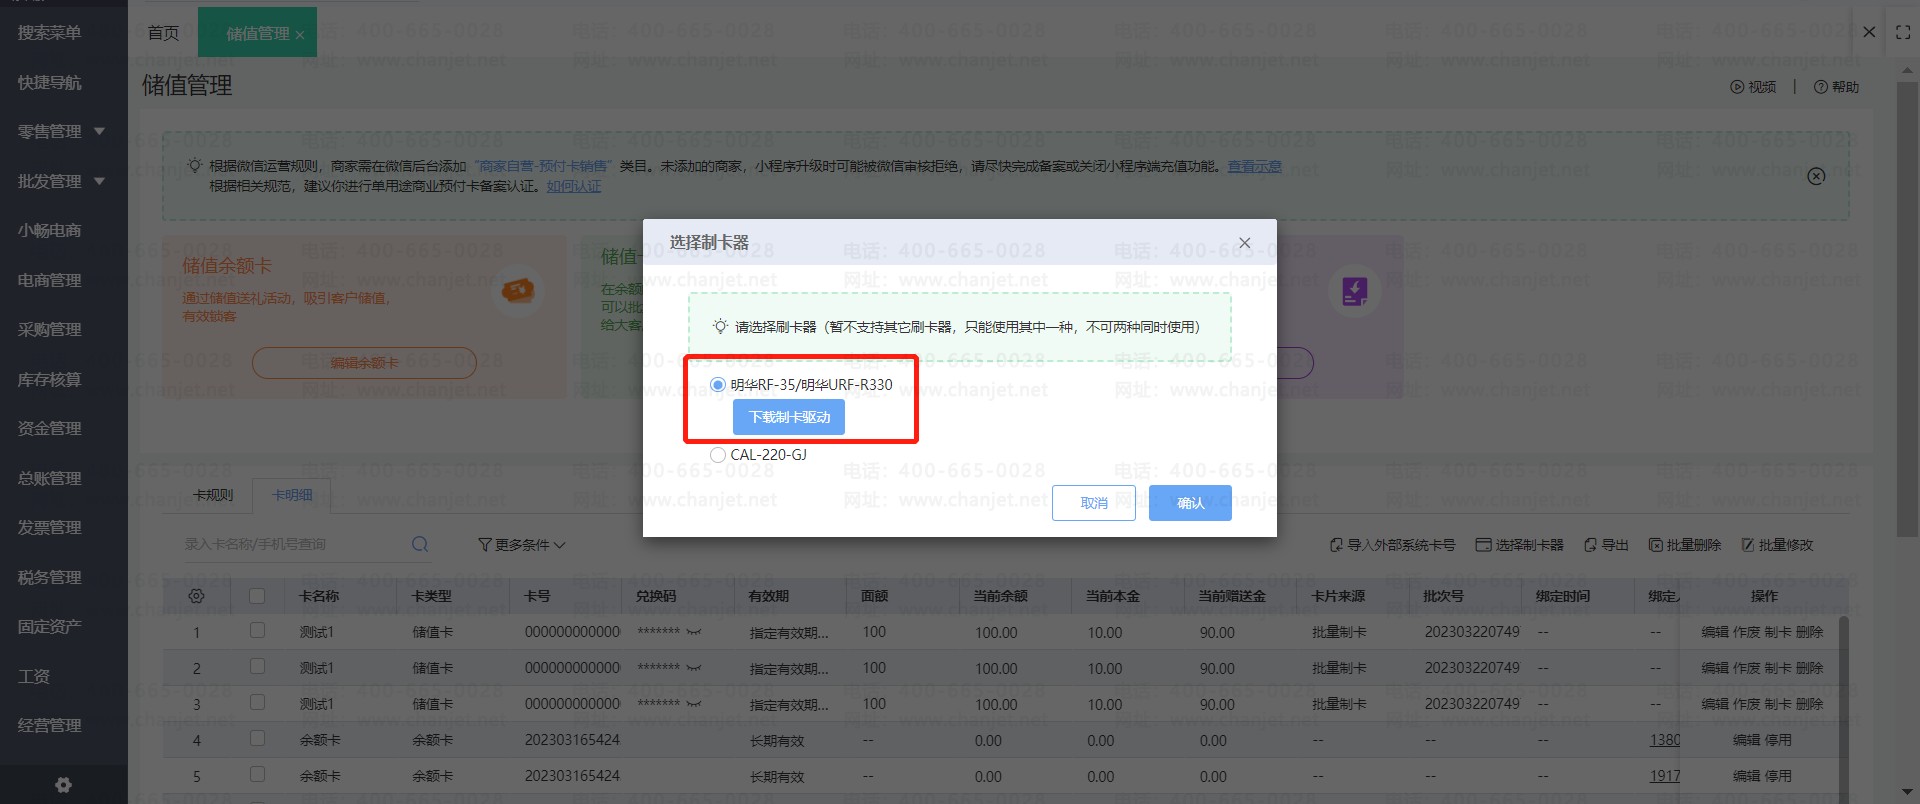
Task: Click the settings gear in the sidebar
Action: pos(63,785)
